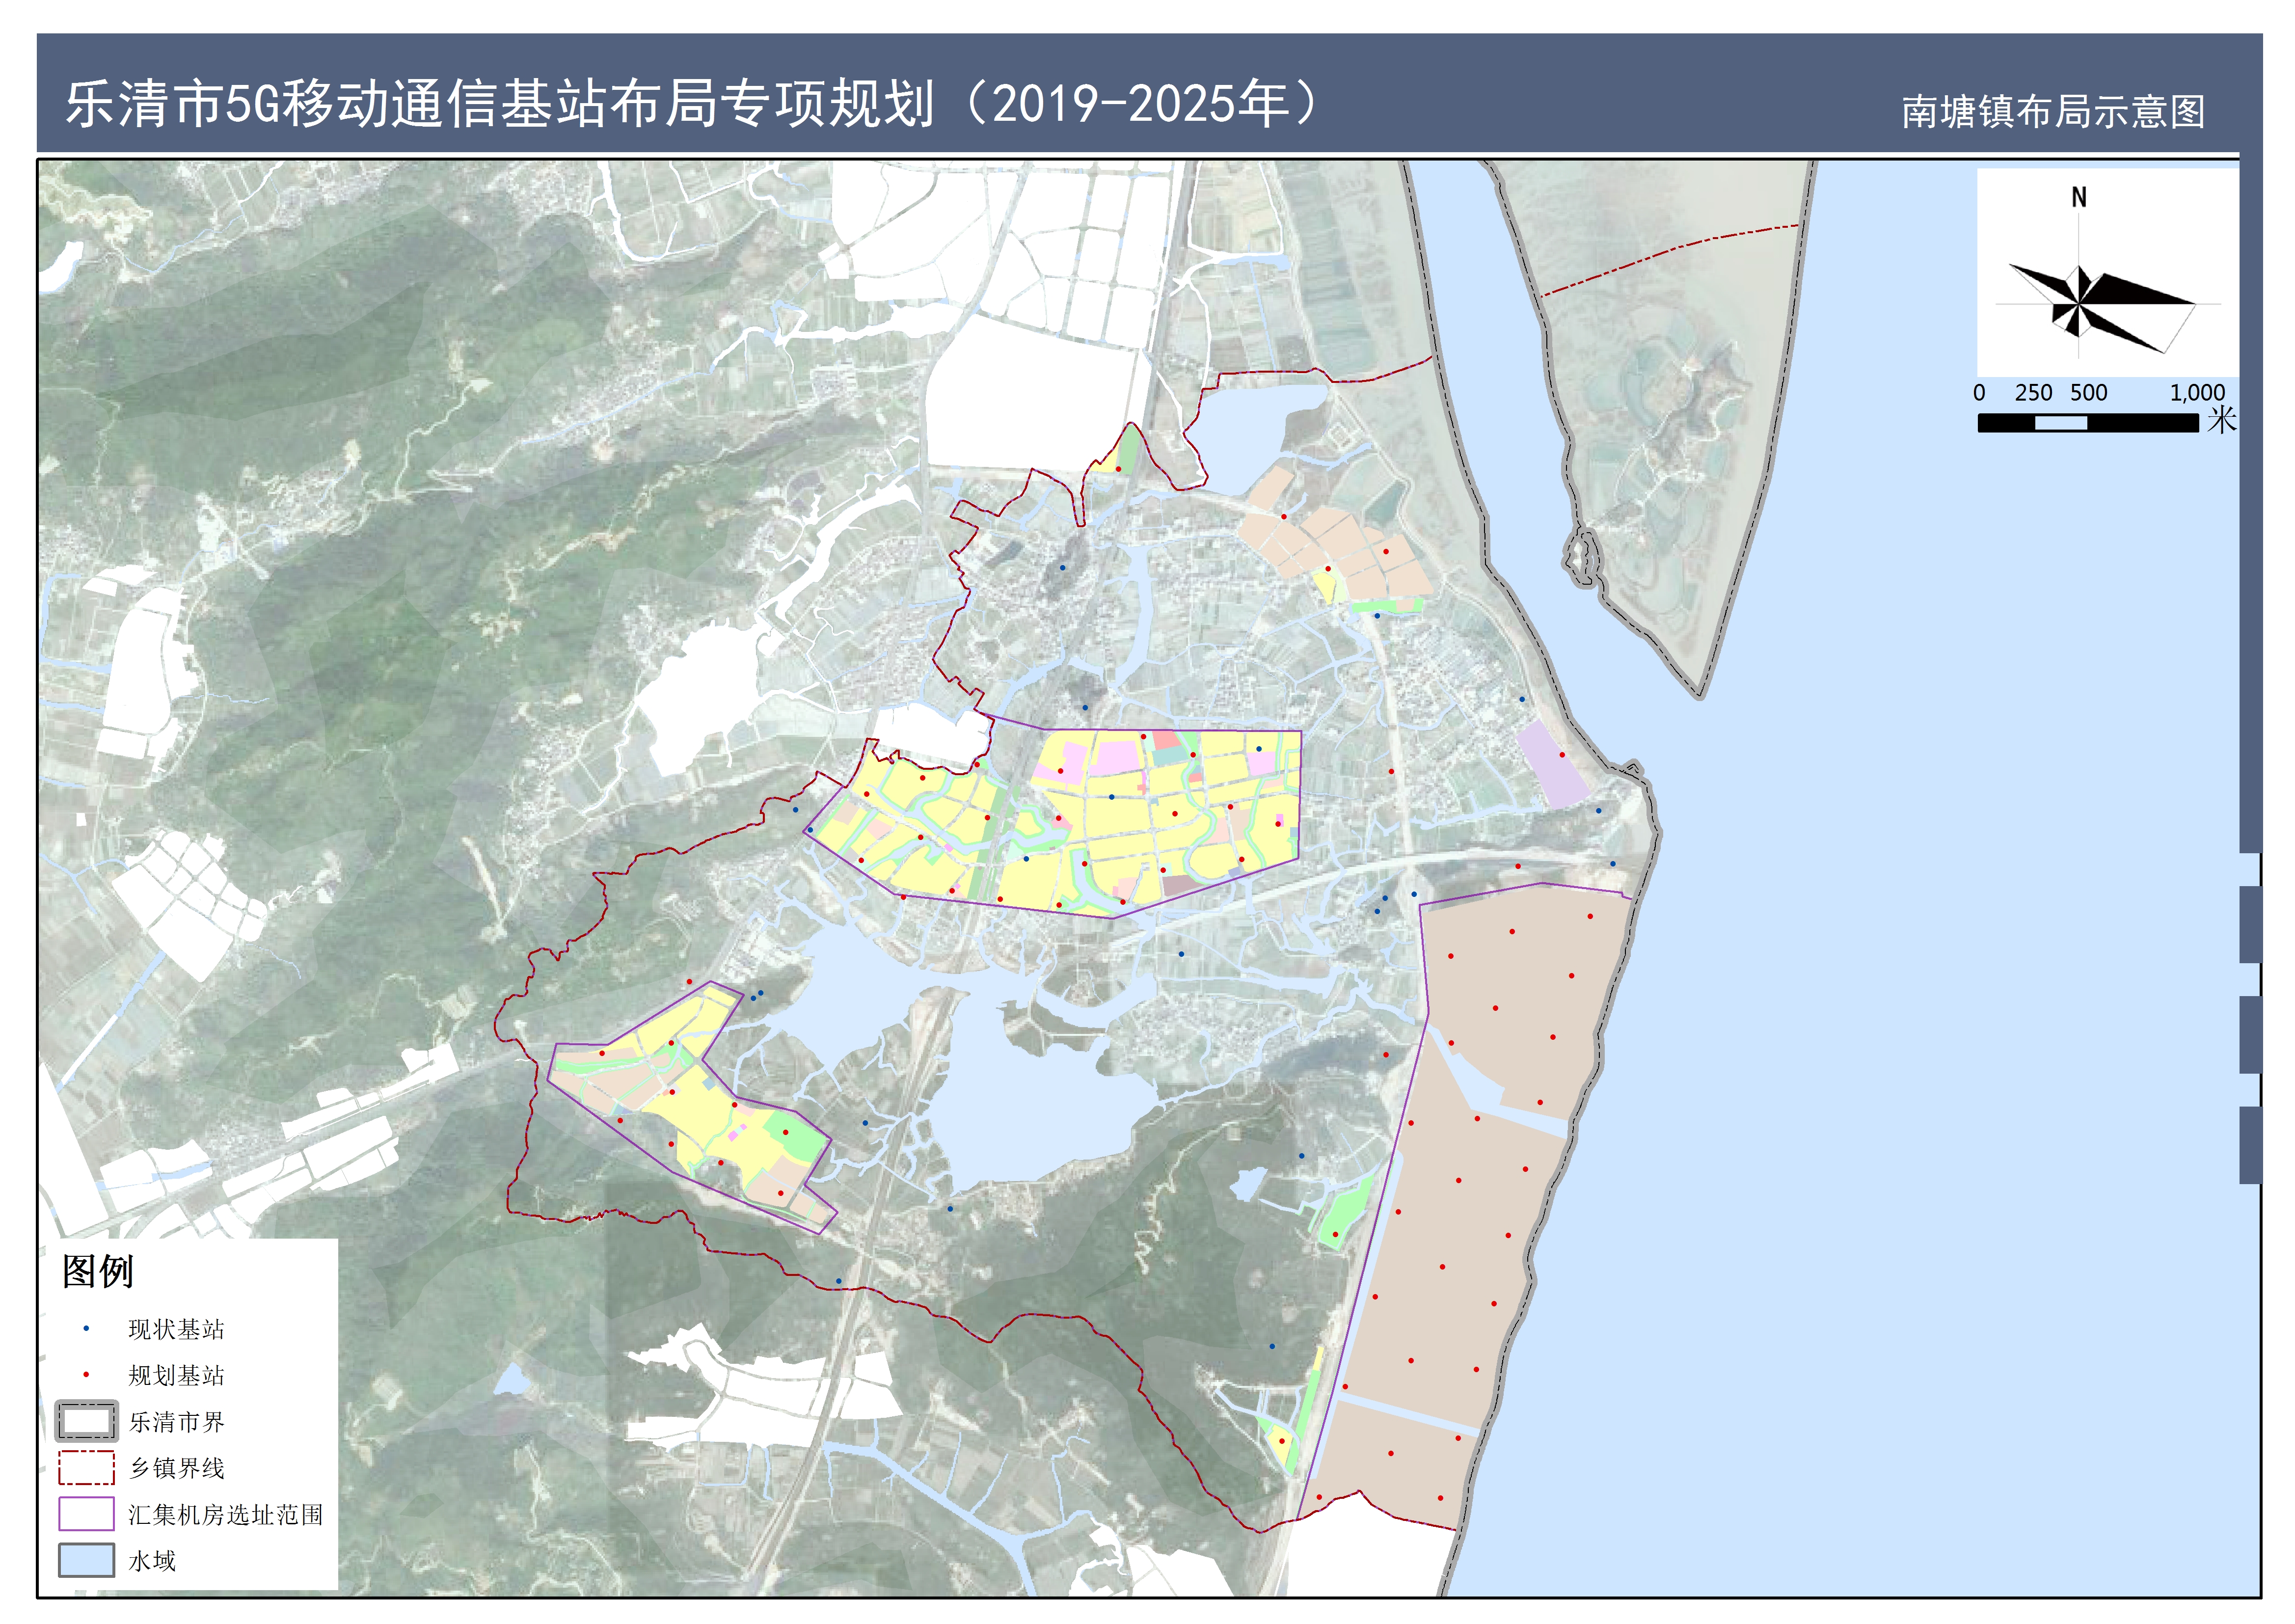Click the 250 scale bar label
This screenshot has width=2295, height=1624.
point(2033,393)
